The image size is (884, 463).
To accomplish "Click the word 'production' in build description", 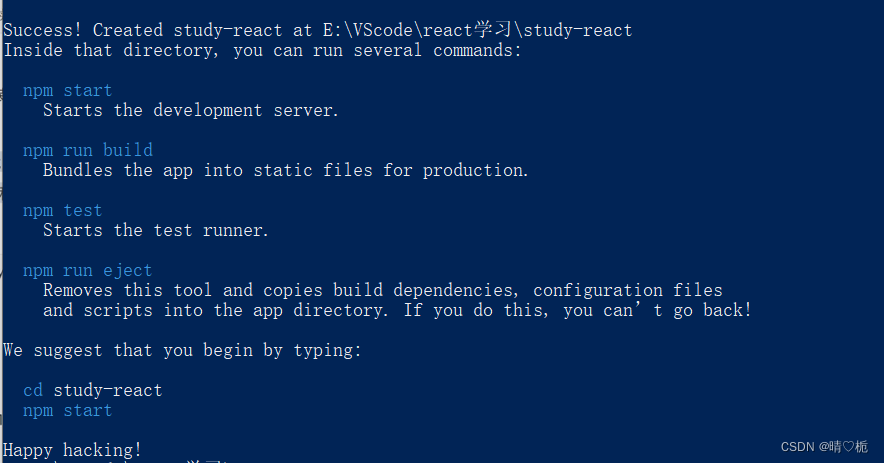I will [474, 170].
